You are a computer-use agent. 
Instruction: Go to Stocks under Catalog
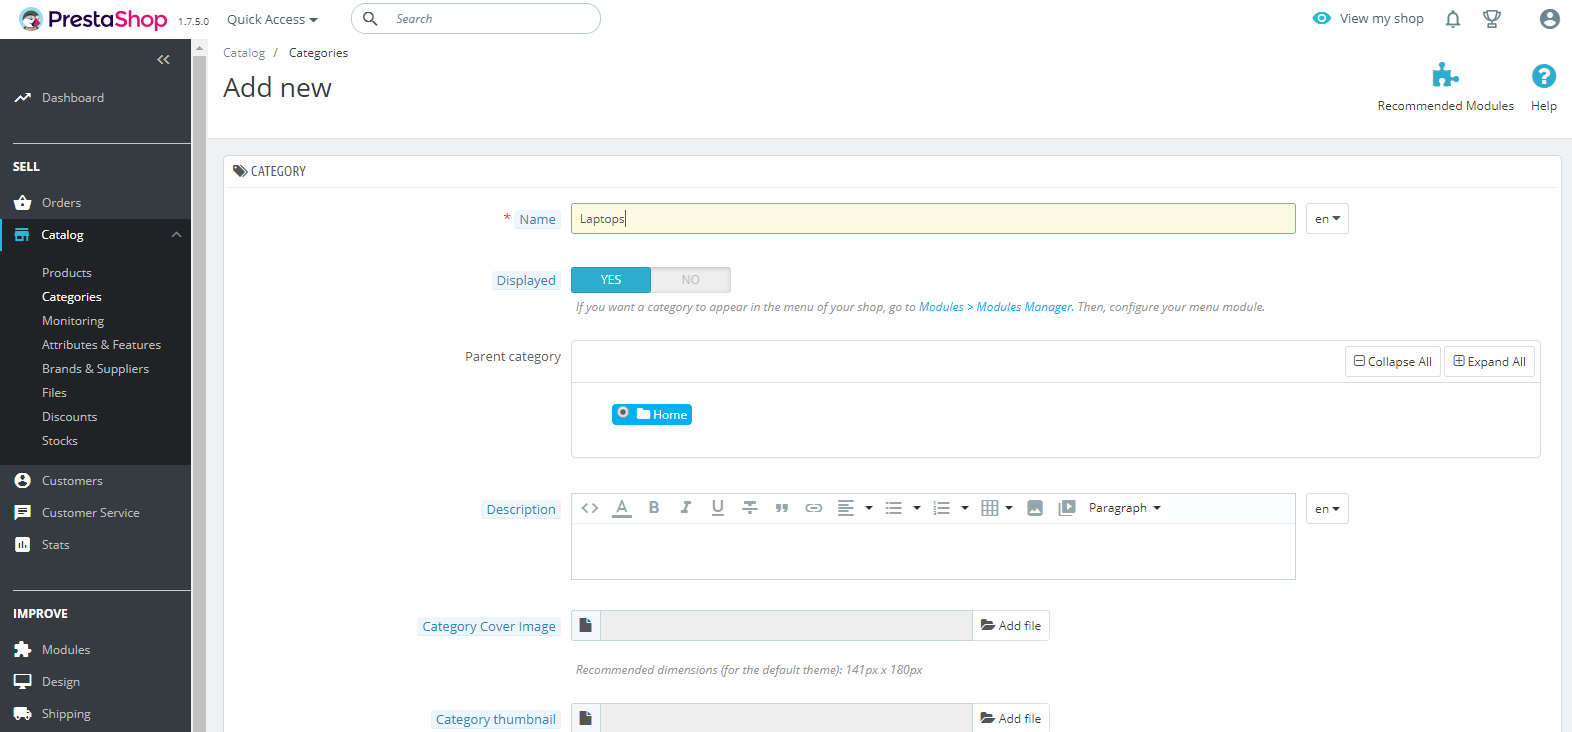60,441
